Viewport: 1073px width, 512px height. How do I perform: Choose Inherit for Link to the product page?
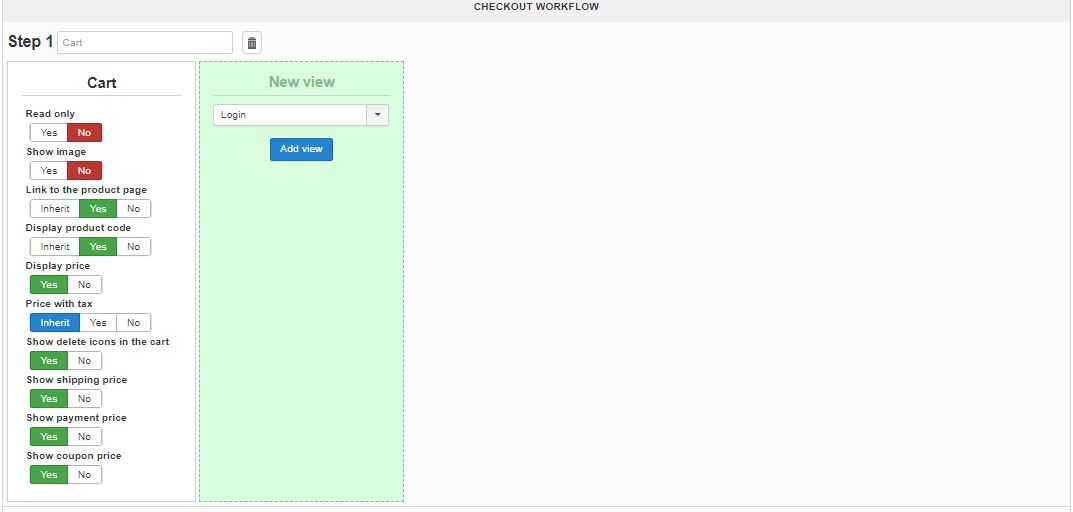(55, 209)
